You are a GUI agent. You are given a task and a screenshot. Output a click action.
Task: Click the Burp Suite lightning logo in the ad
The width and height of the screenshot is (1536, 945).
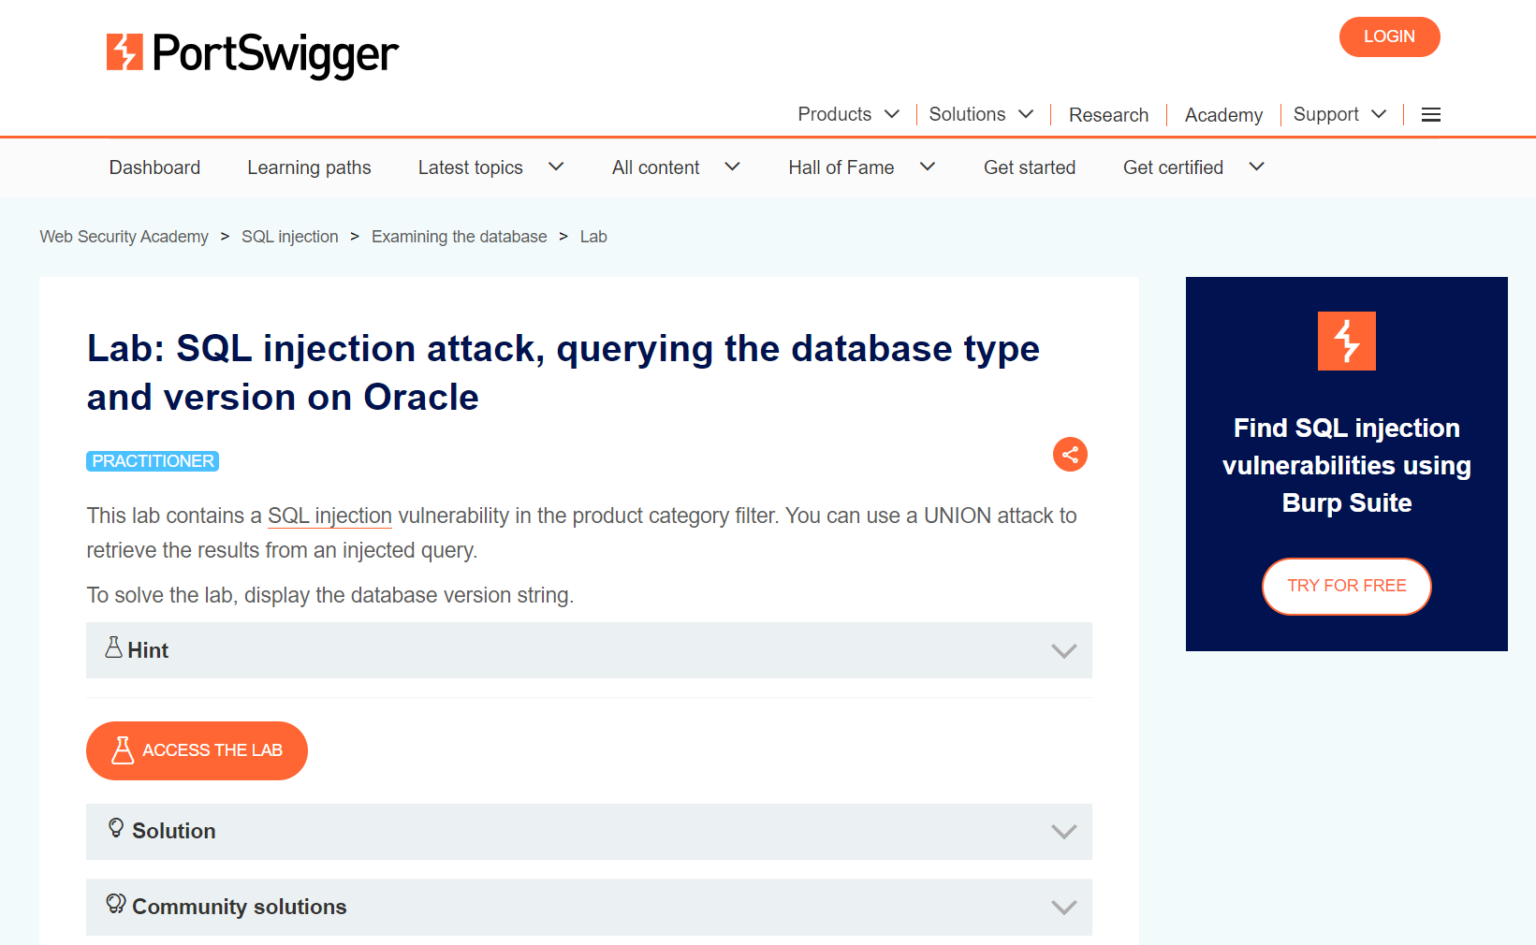click(1346, 341)
